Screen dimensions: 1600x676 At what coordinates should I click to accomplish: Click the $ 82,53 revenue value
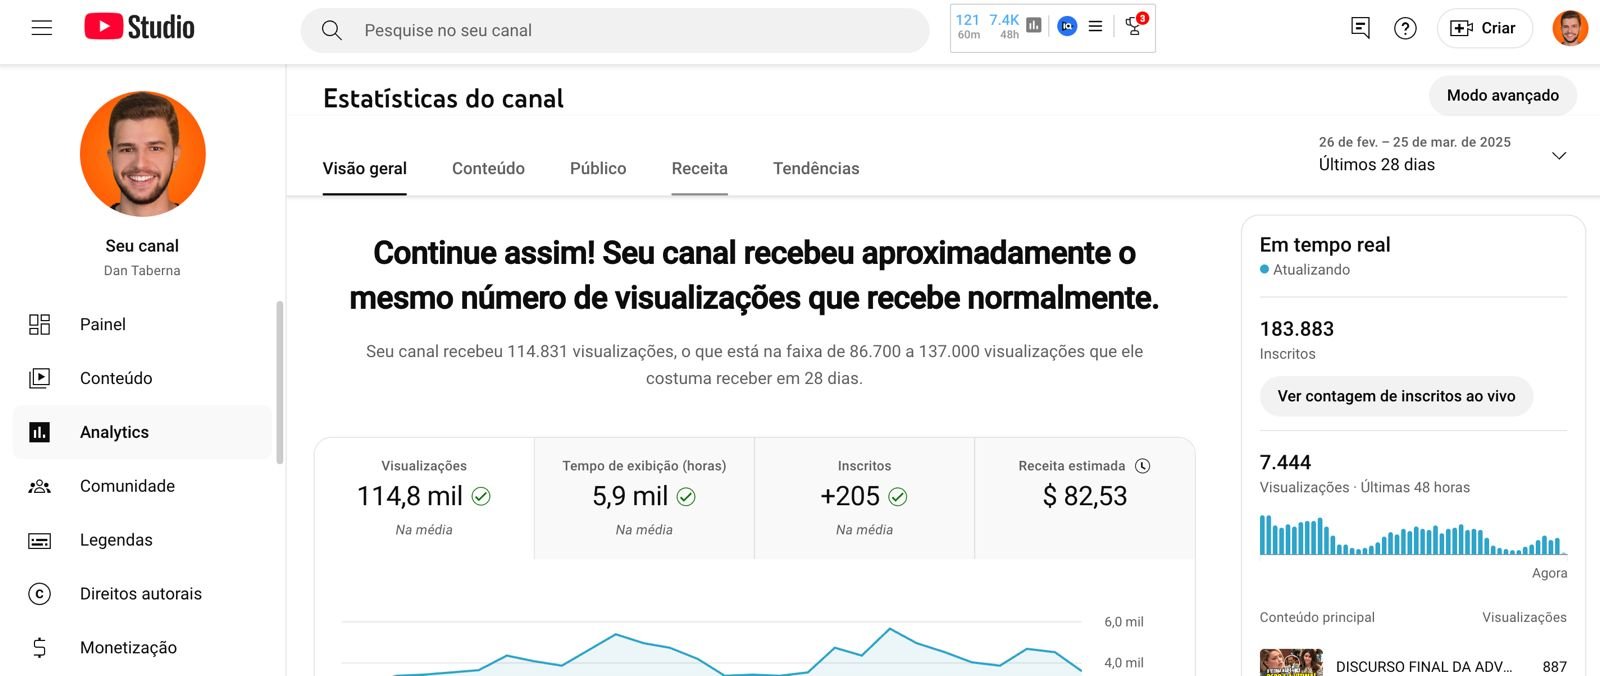pyautogui.click(x=1085, y=496)
